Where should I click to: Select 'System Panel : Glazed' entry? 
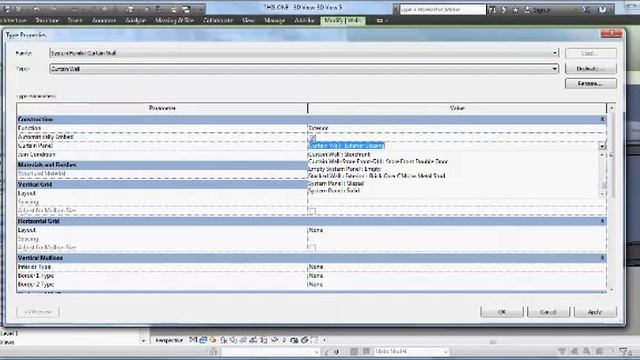click(x=336, y=183)
